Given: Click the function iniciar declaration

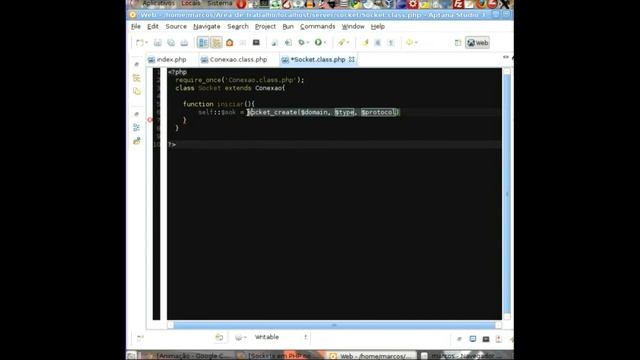Looking at the screenshot, I should (219, 104).
